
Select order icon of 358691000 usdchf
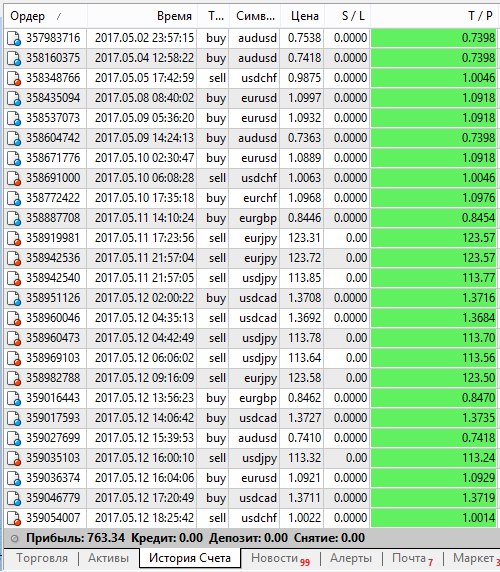[x=14, y=178]
